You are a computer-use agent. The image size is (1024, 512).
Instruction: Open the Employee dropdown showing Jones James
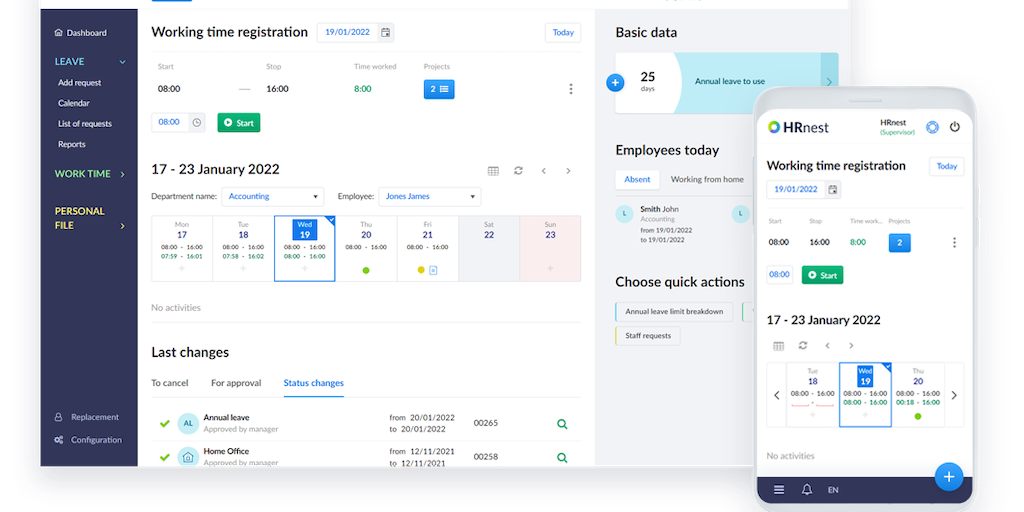[430, 197]
